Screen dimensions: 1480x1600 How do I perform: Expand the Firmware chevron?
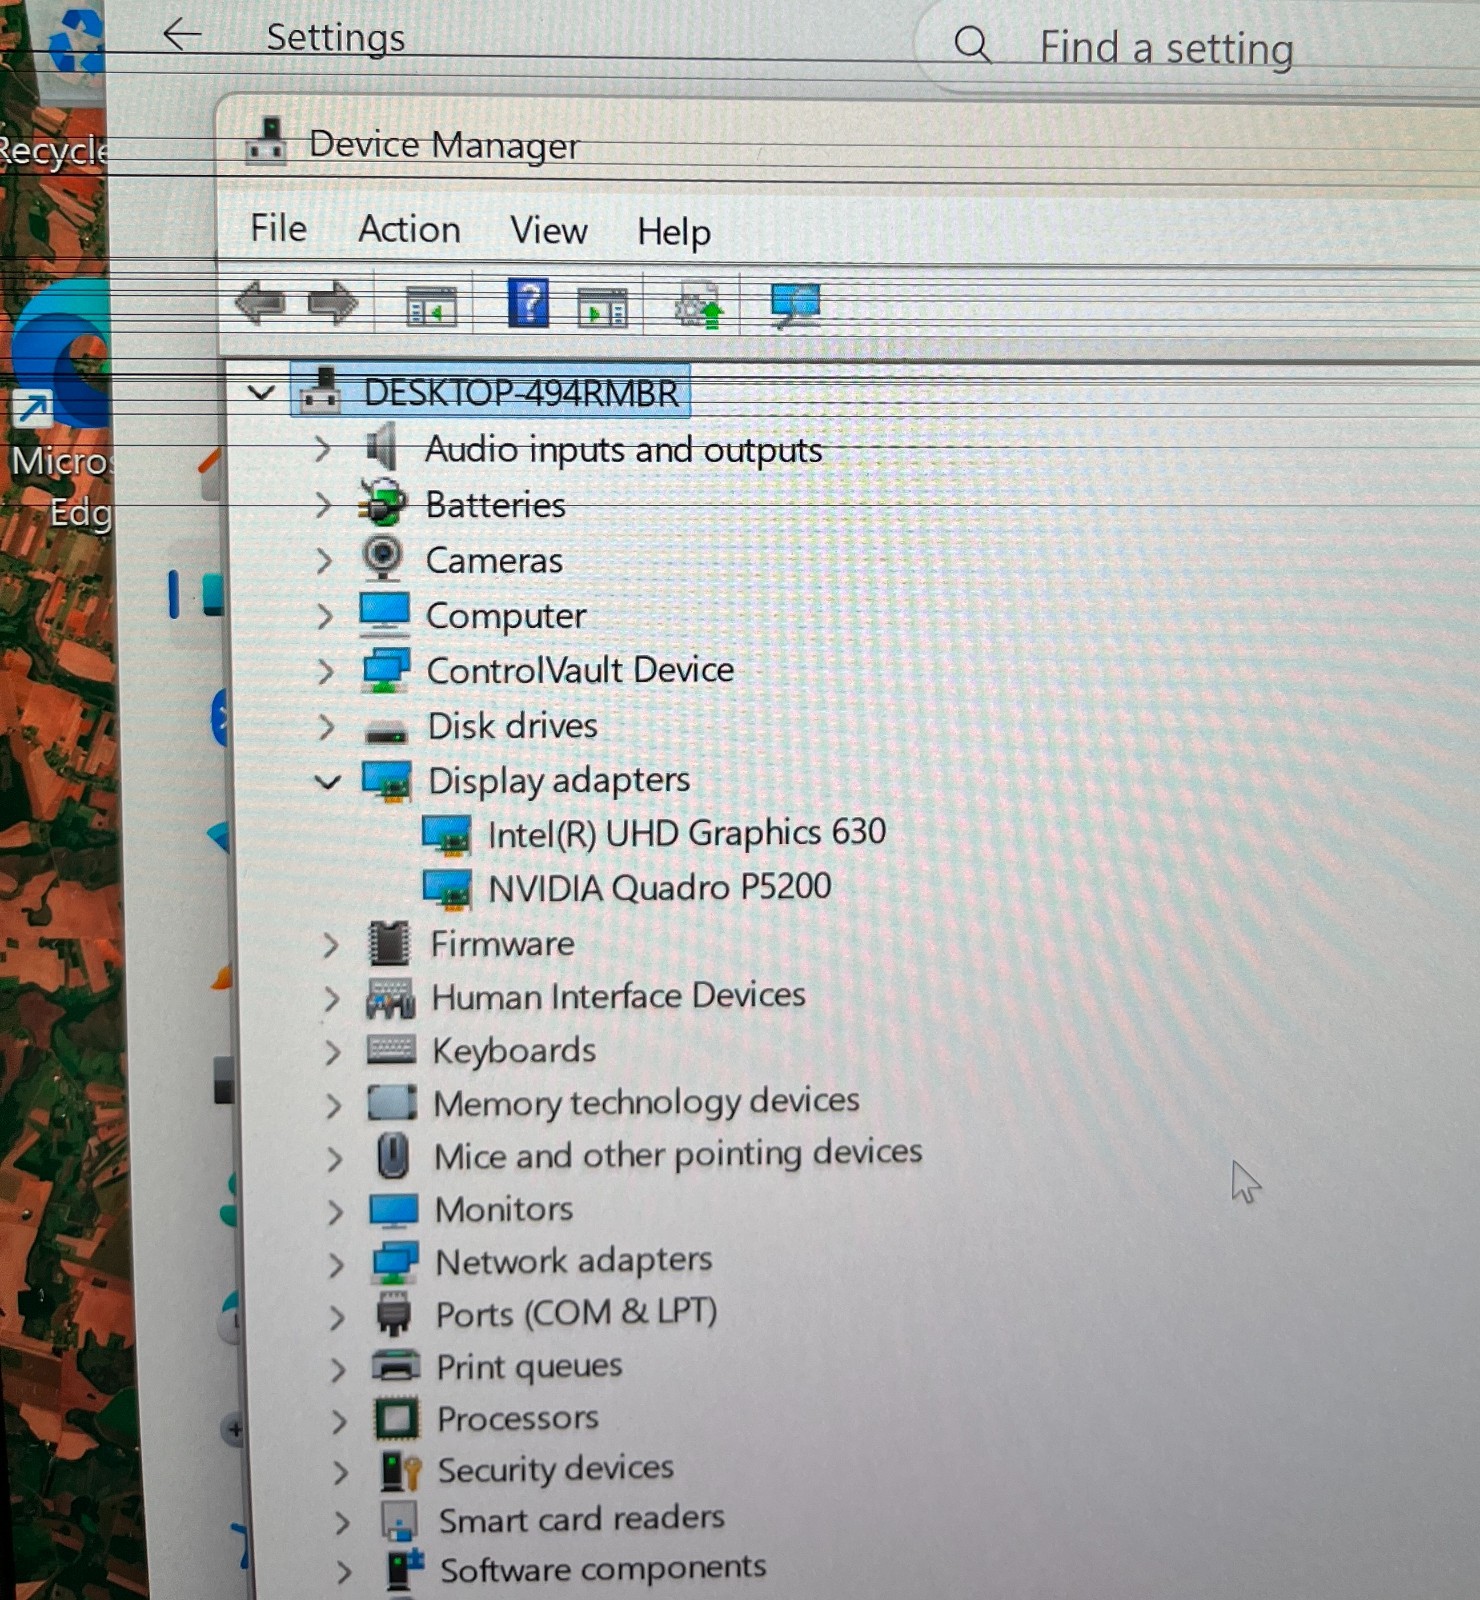(x=330, y=945)
